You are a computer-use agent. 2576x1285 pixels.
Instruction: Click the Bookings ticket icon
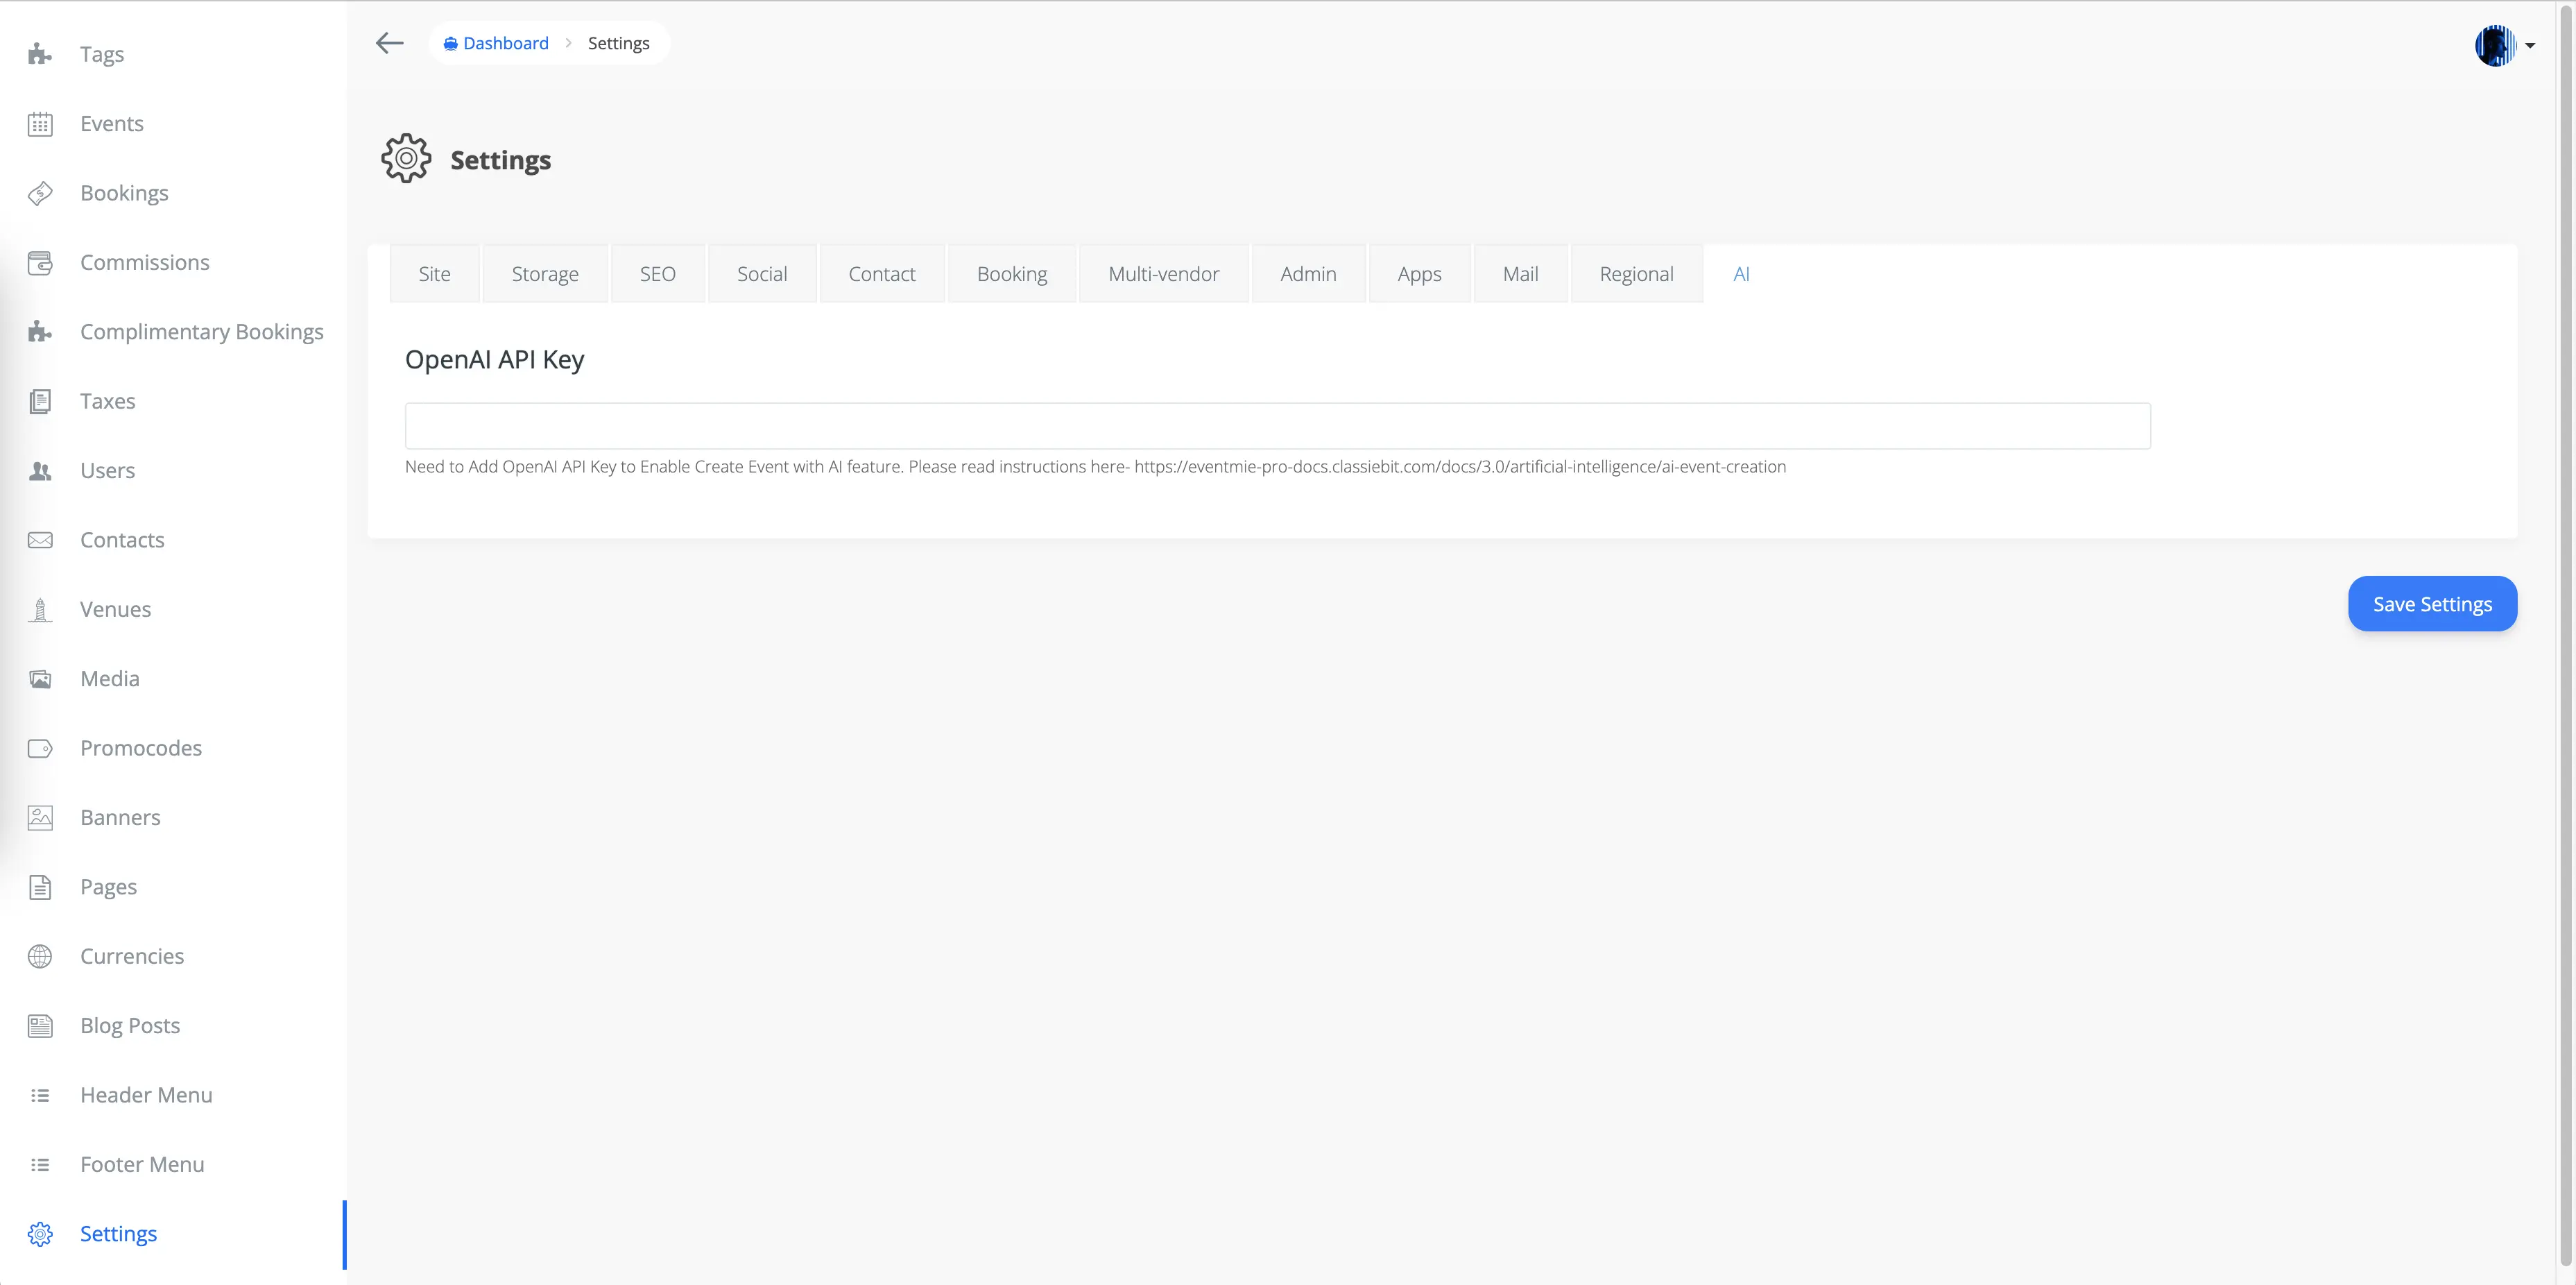tap(40, 193)
